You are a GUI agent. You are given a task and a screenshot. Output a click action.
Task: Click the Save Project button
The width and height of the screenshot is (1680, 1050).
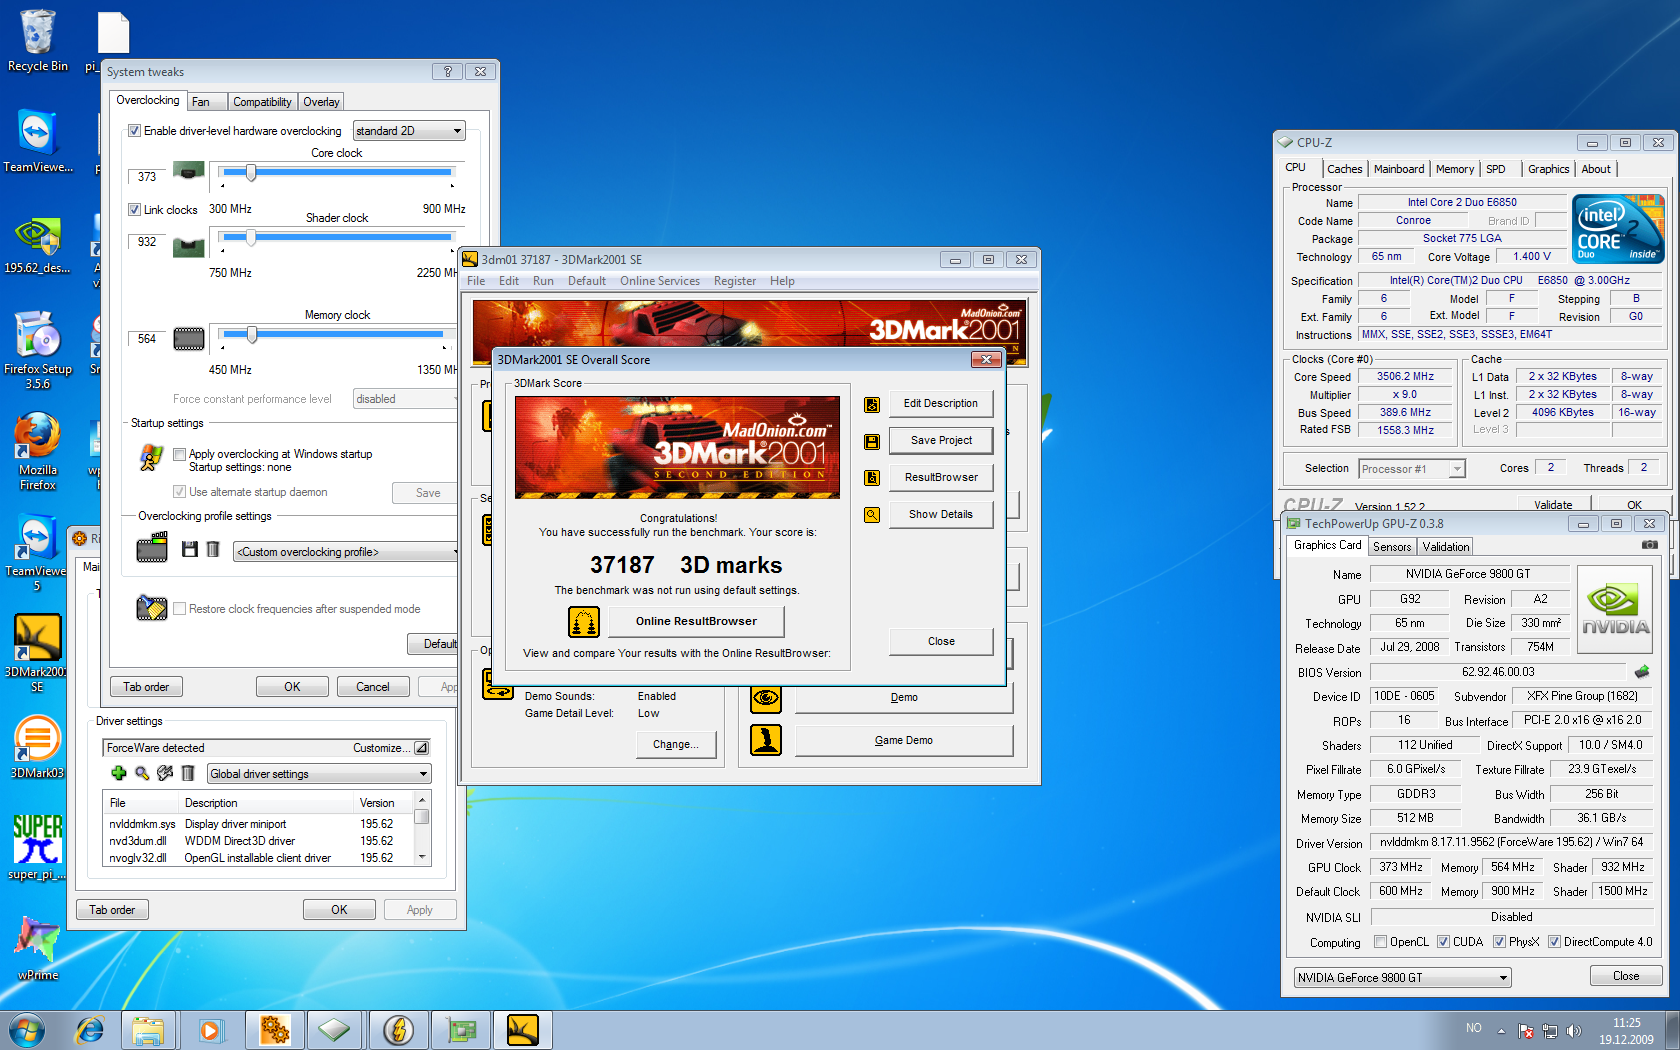coord(941,441)
